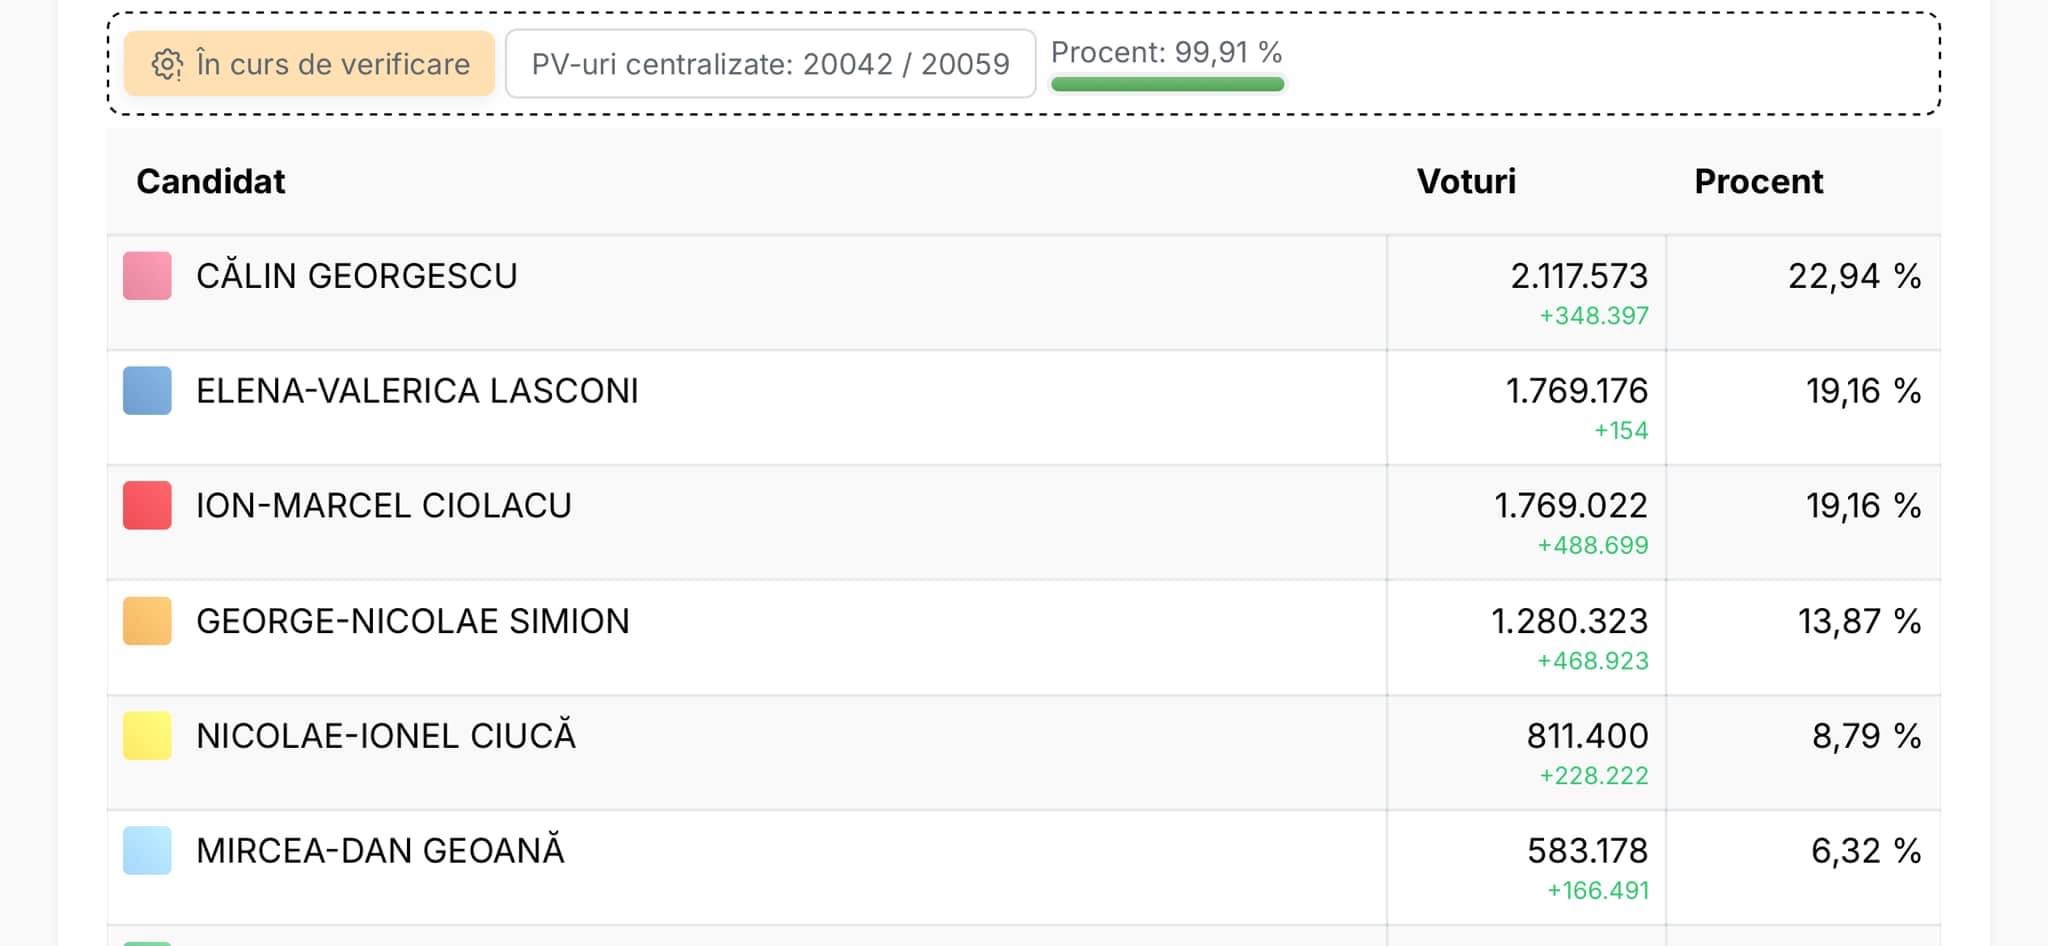
Task: Select the CĂLIN GEORGESCU candidate name
Action: 357,275
